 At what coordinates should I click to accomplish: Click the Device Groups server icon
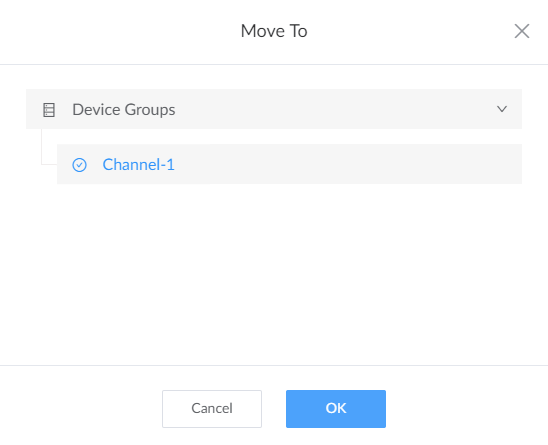click(x=49, y=110)
